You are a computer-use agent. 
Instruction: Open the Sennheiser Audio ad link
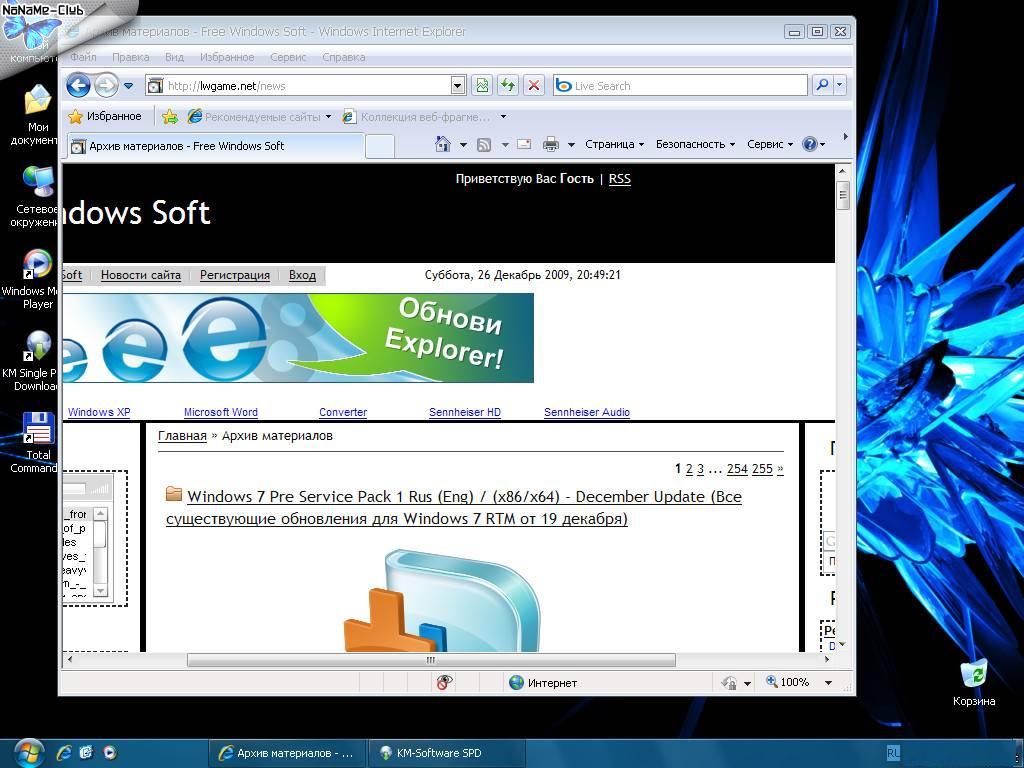tap(586, 412)
